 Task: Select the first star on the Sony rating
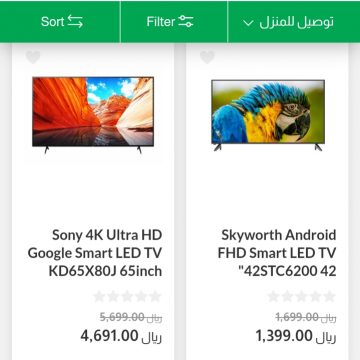pyautogui.click(x=99, y=296)
